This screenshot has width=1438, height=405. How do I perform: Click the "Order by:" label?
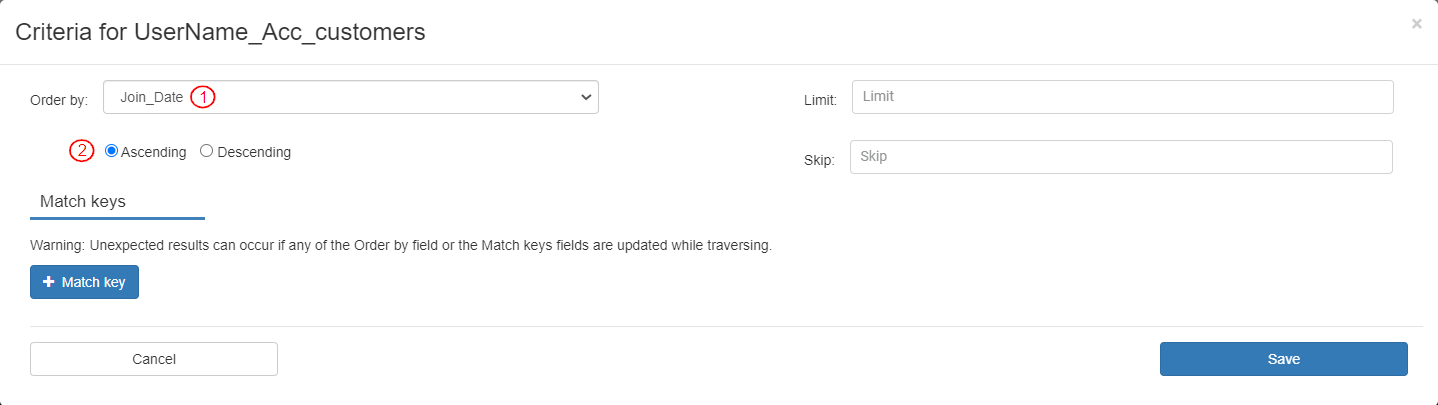coord(59,100)
